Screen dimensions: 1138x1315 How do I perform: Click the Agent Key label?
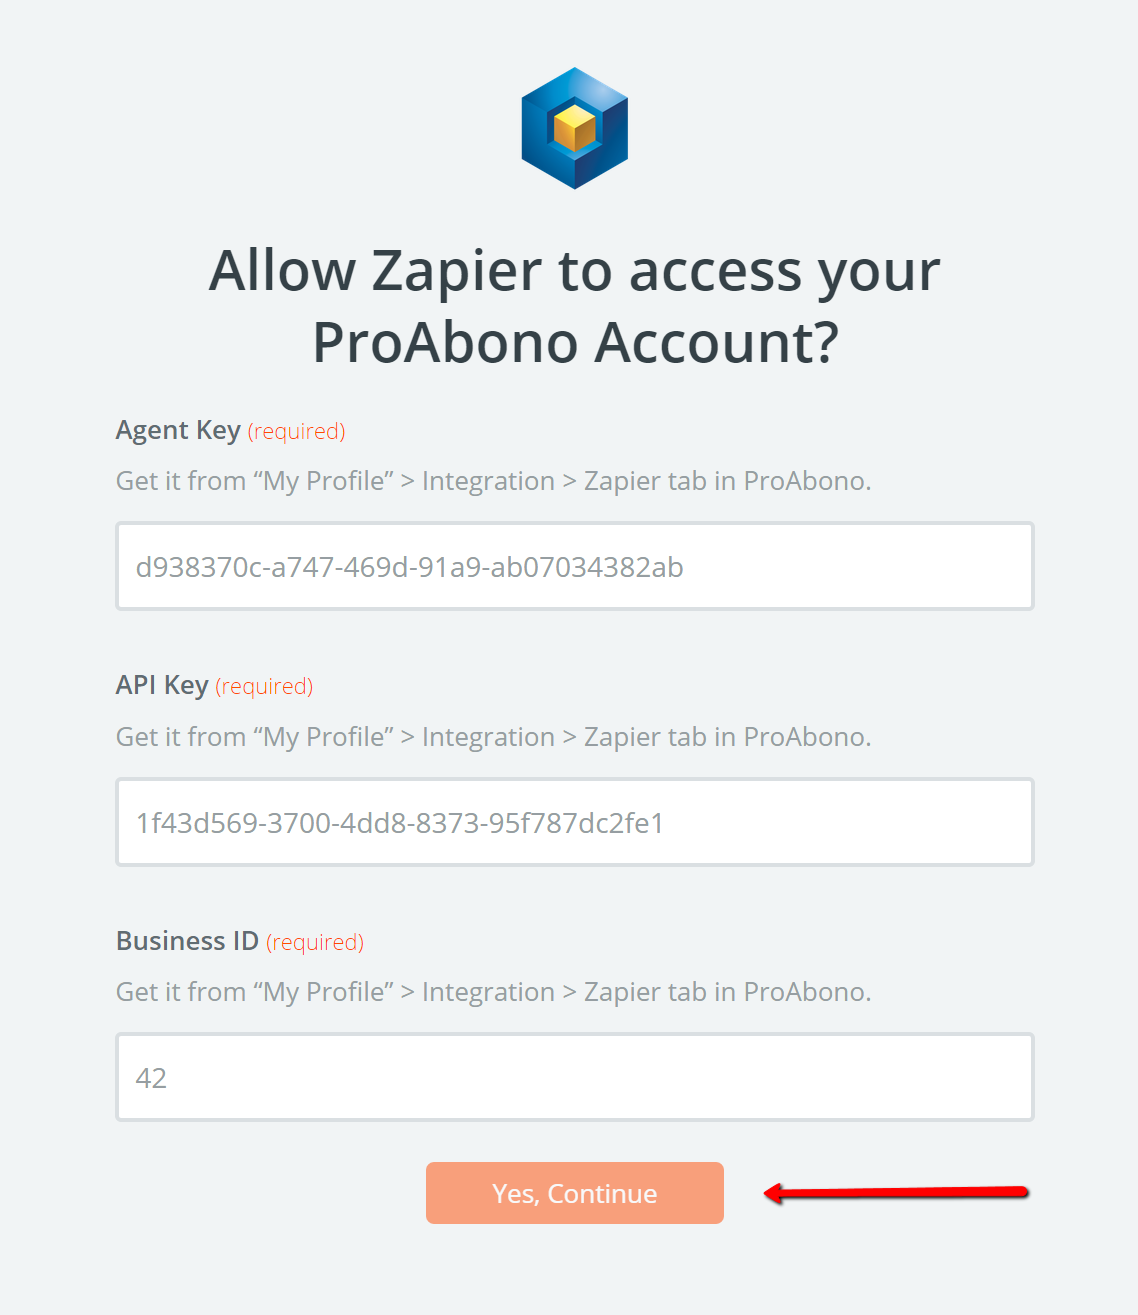pos(178,430)
